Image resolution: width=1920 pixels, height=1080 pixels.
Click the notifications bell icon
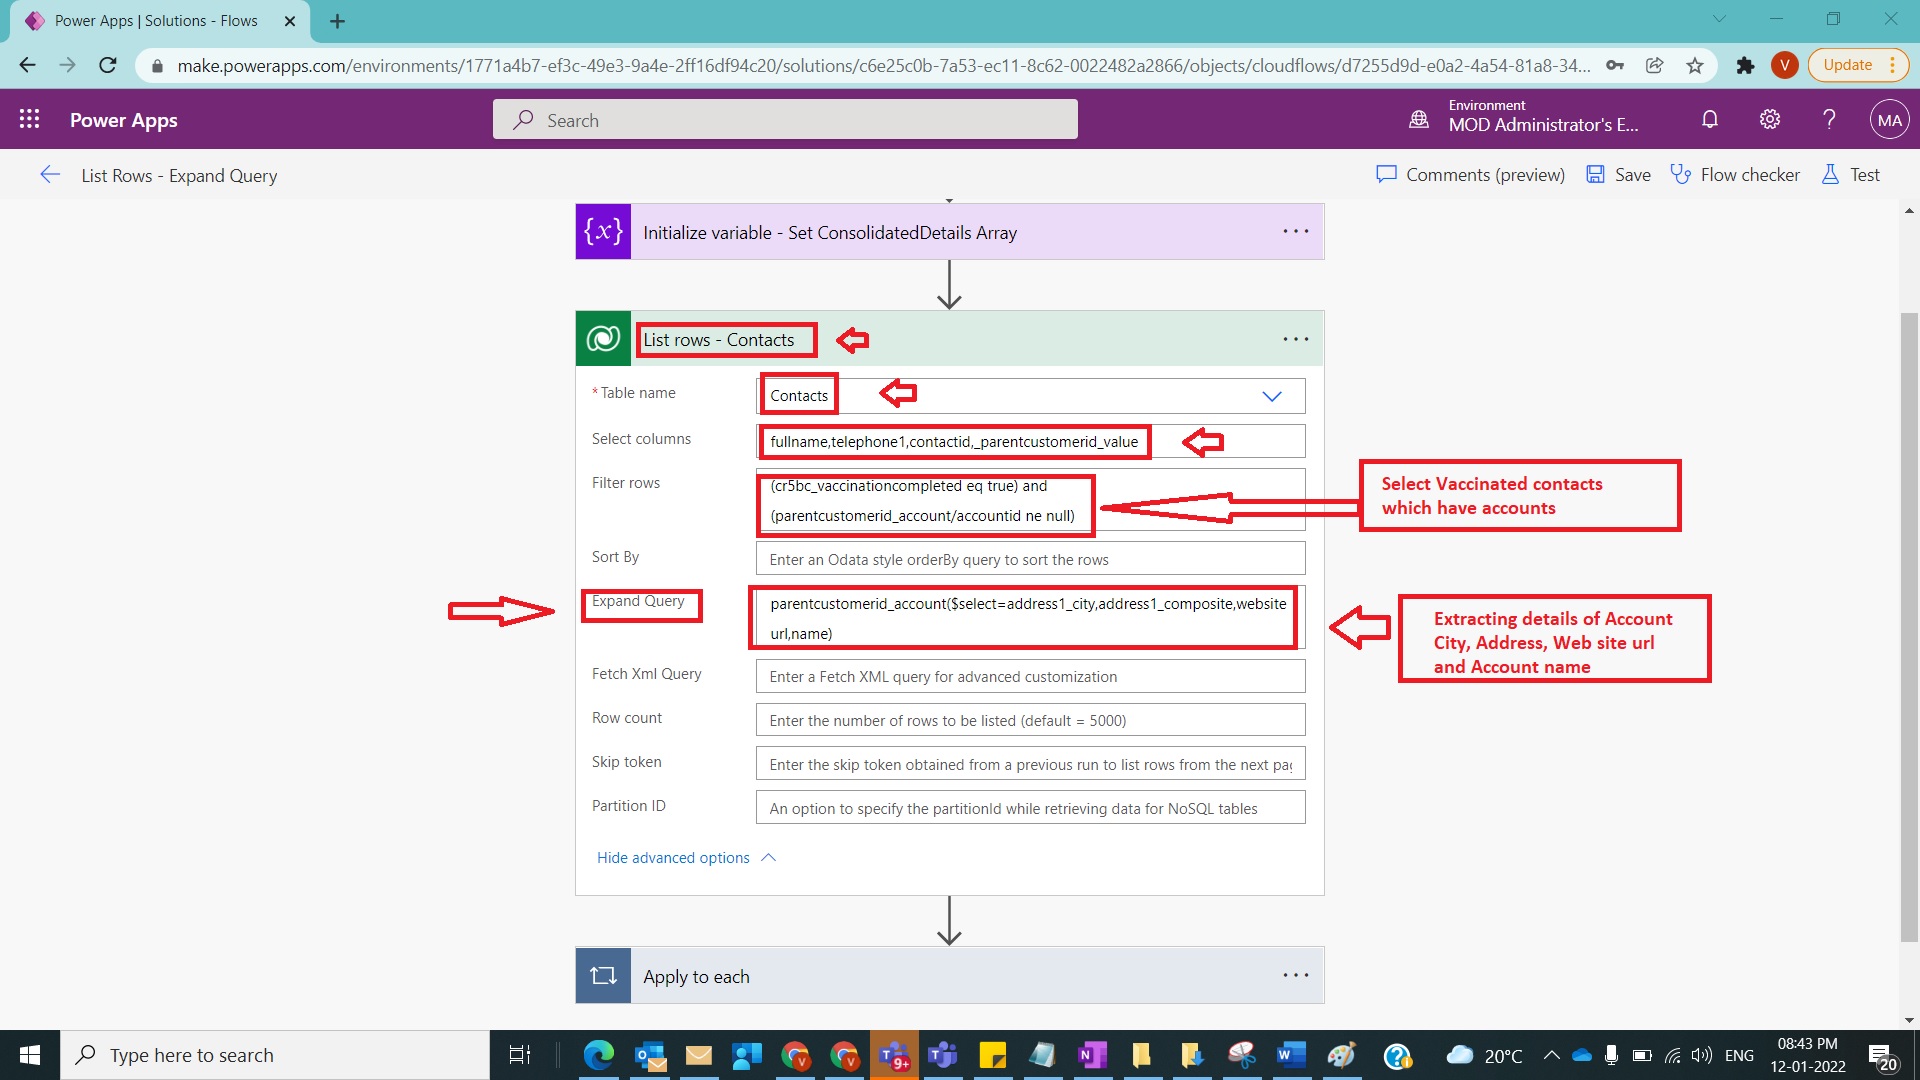1709,119
